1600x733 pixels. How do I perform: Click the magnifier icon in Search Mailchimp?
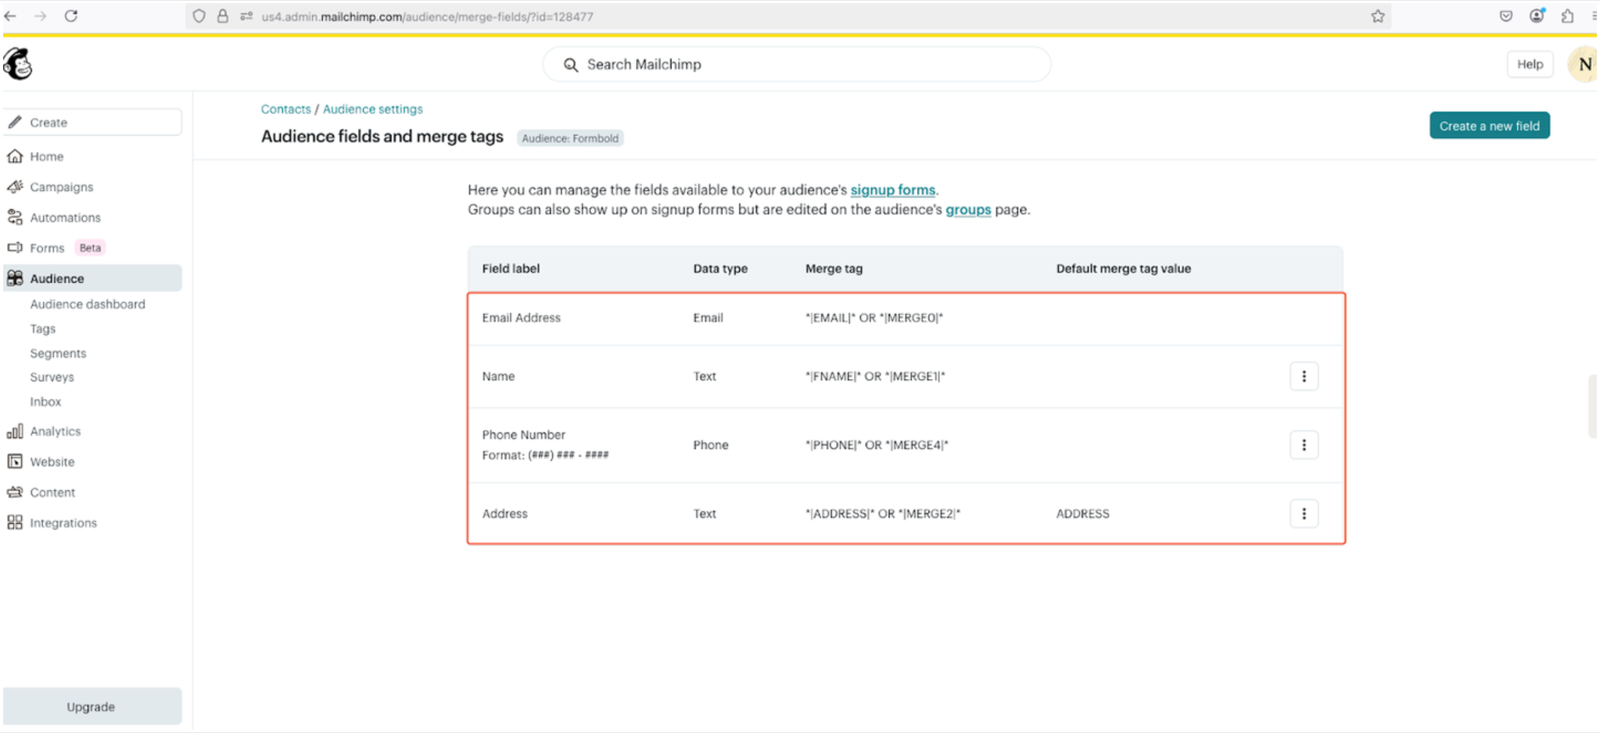pos(571,65)
